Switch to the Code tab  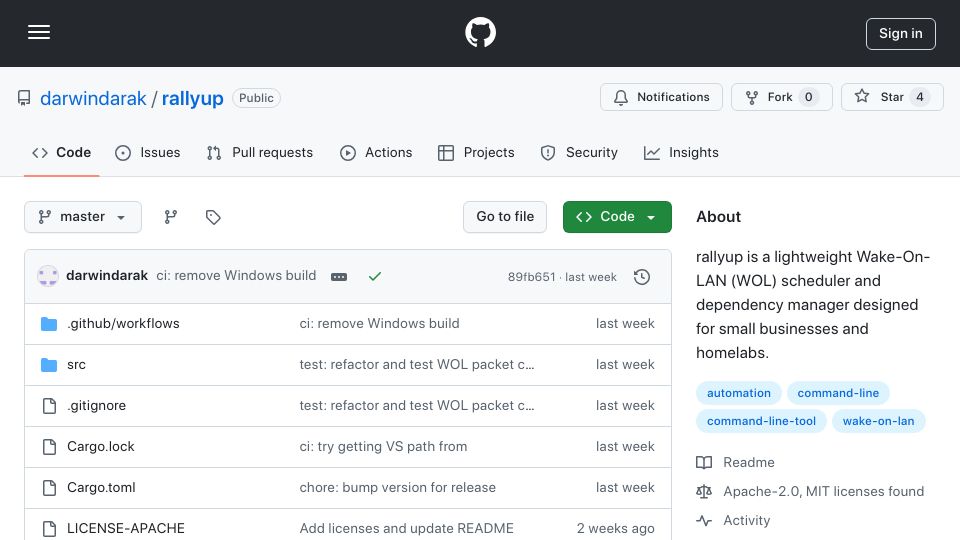click(61, 152)
